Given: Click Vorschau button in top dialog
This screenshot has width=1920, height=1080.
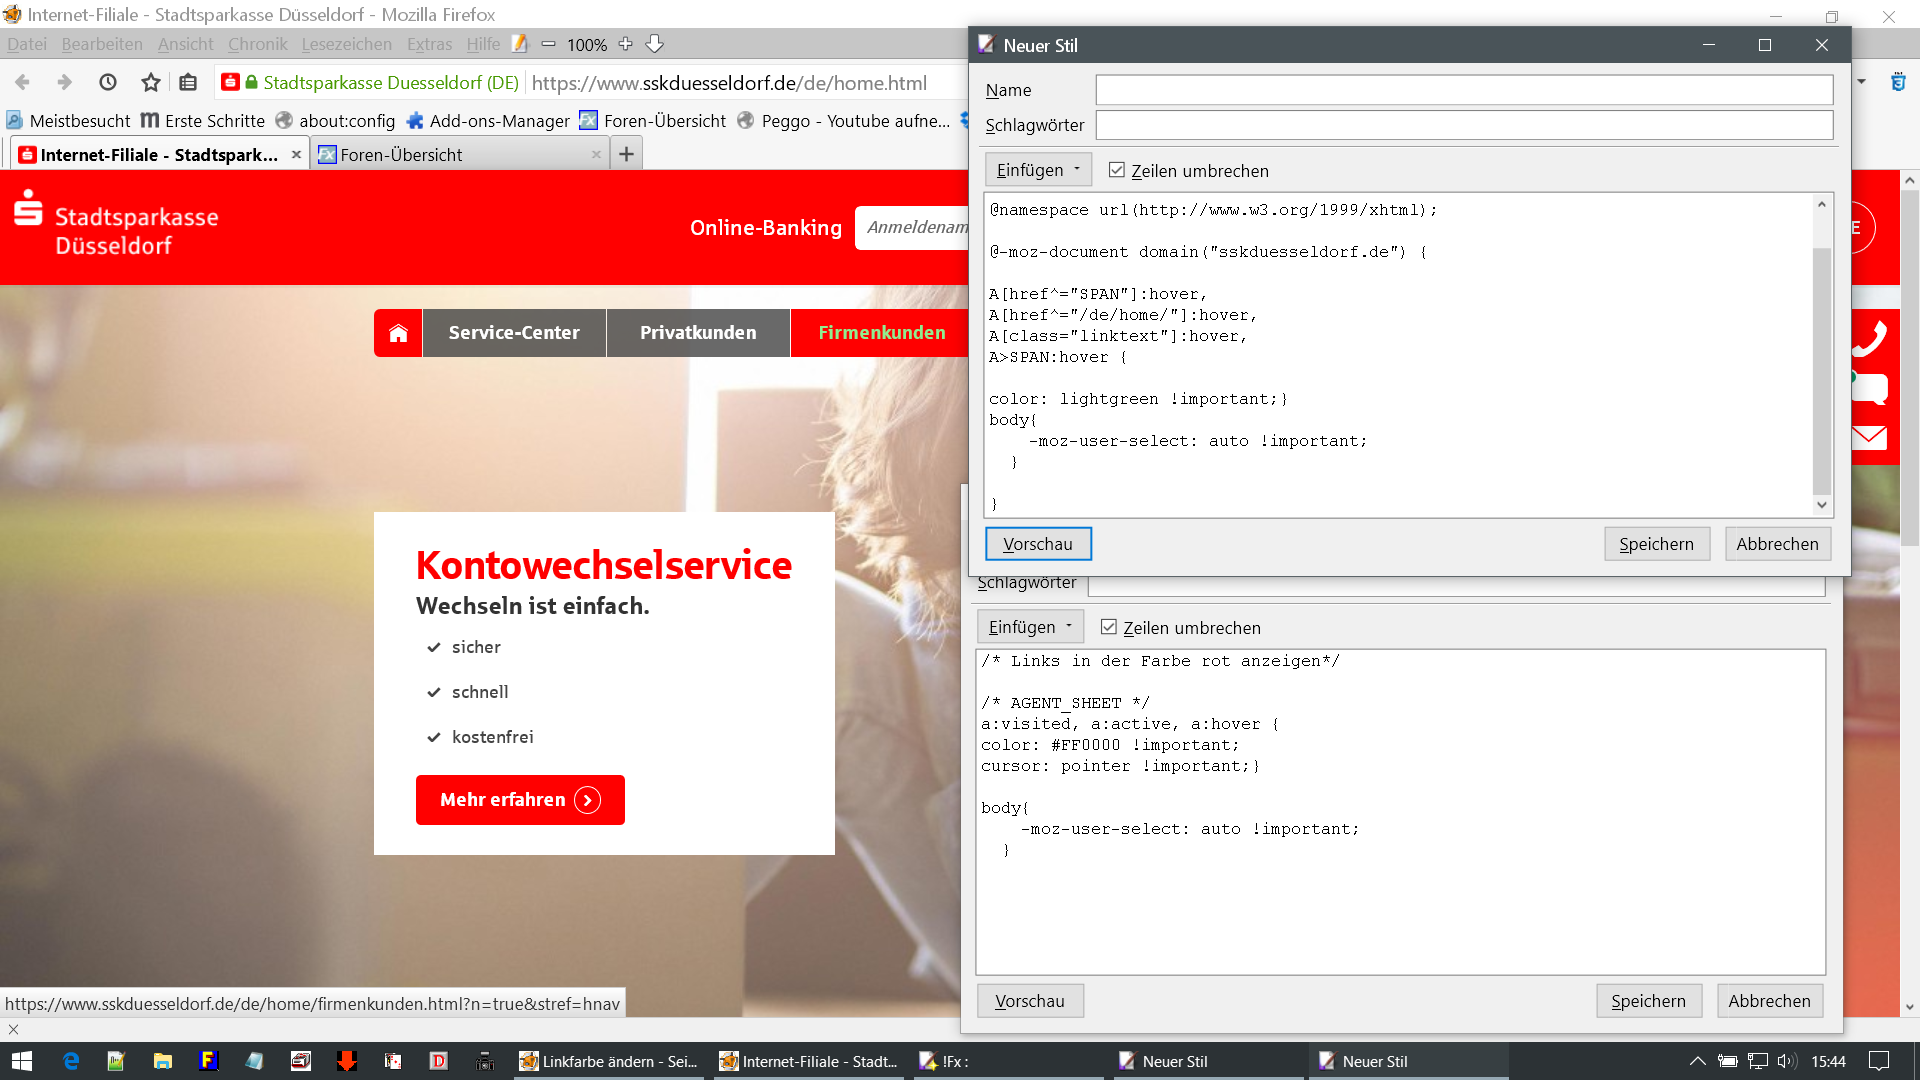Looking at the screenshot, I should [x=1038, y=544].
